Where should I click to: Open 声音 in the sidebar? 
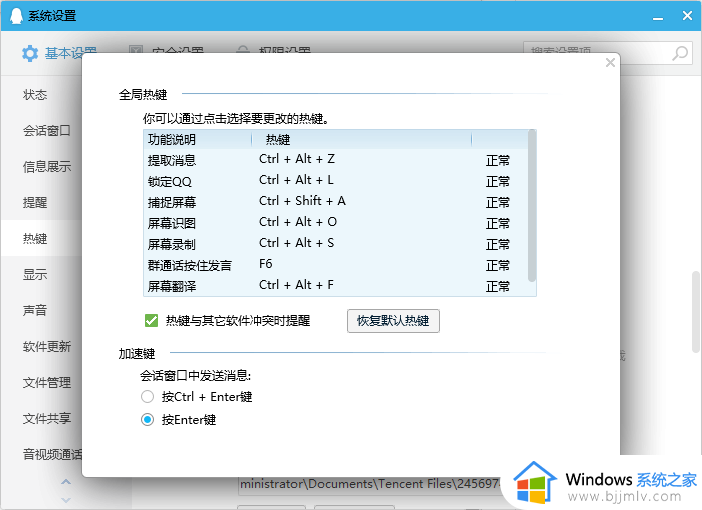pyautogui.click(x=35, y=310)
